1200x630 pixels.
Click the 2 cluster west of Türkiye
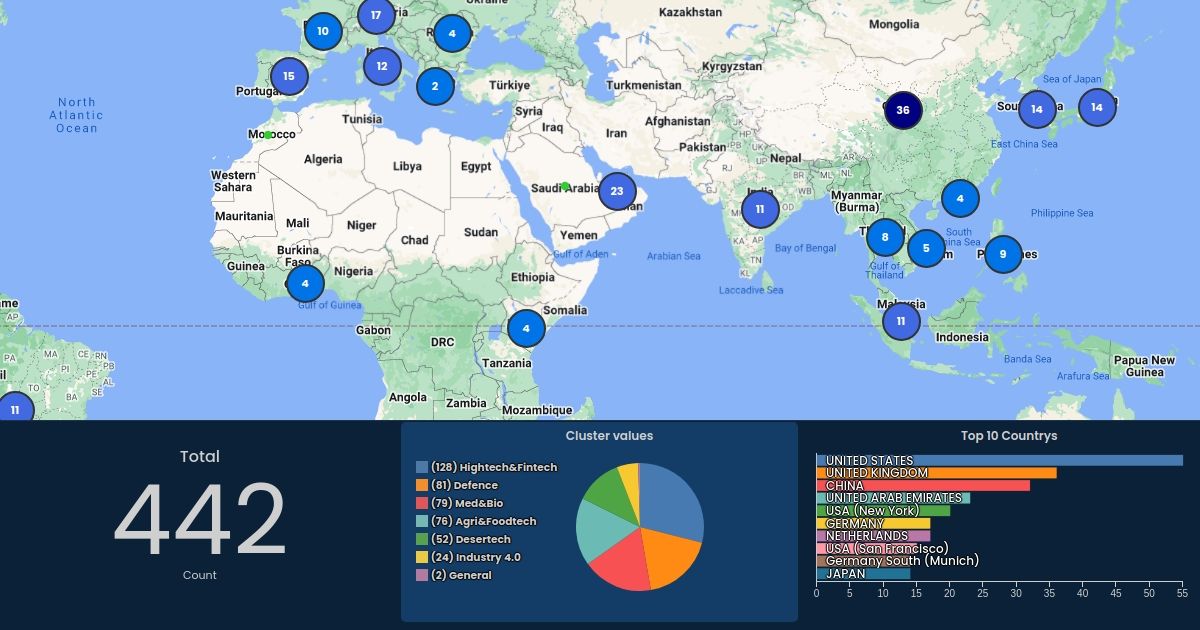[435, 87]
